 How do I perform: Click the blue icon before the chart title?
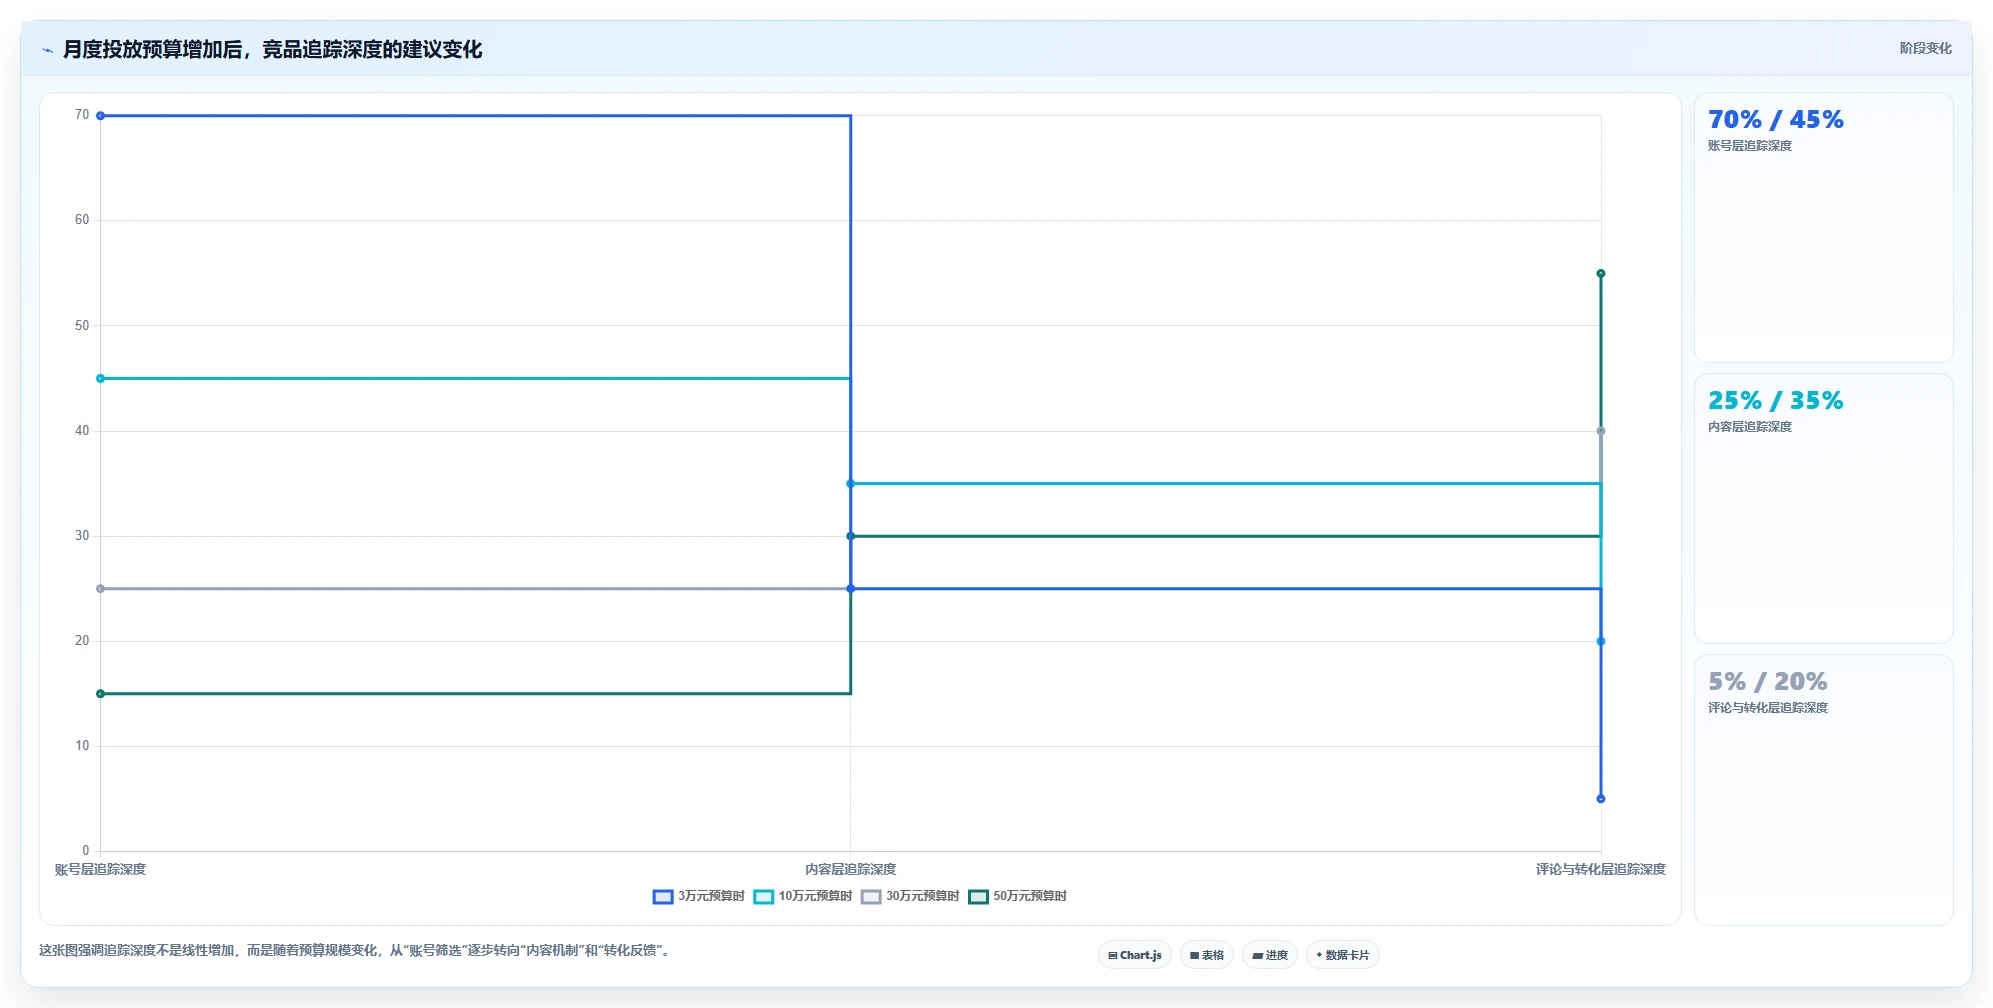[x=47, y=50]
